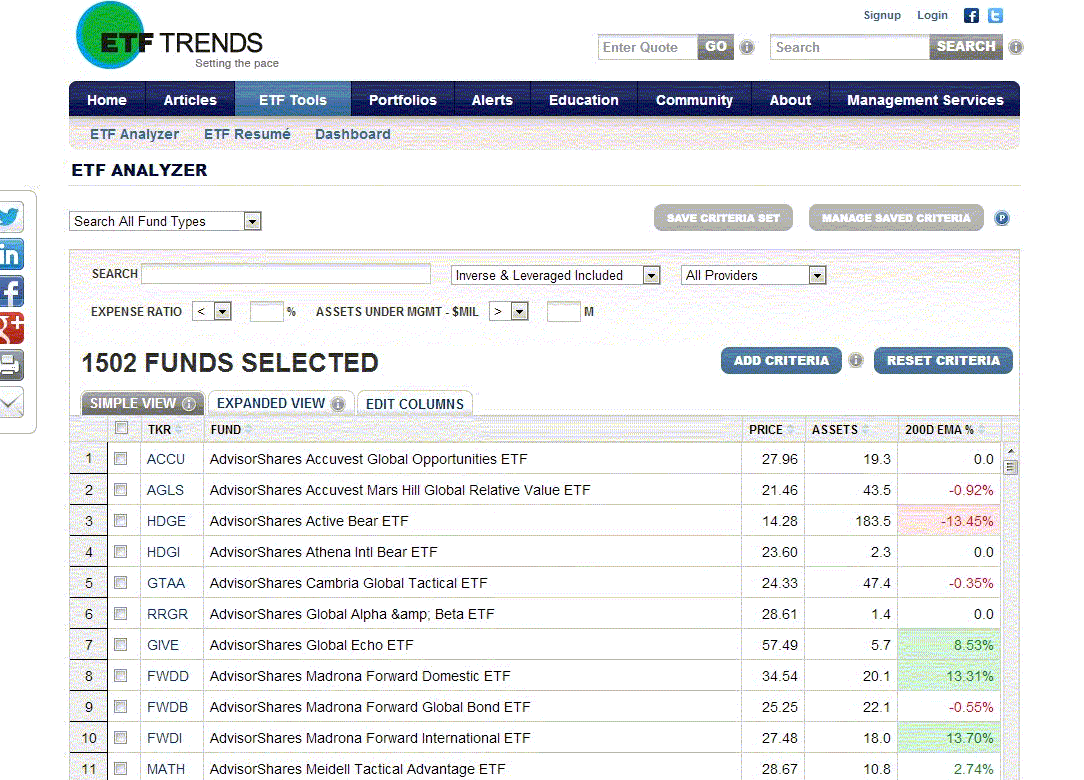Open the Portfolios menu
This screenshot has height=780, width=1084.
pyautogui.click(x=402, y=100)
